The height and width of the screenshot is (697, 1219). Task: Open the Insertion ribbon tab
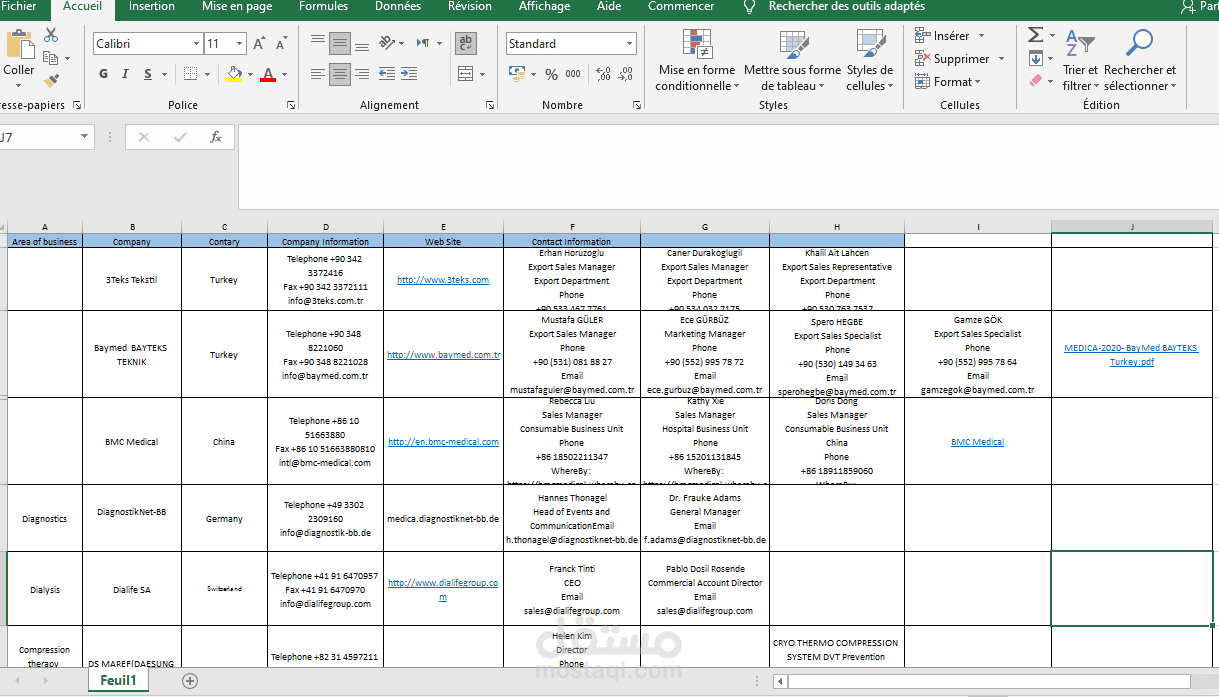click(152, 7)
